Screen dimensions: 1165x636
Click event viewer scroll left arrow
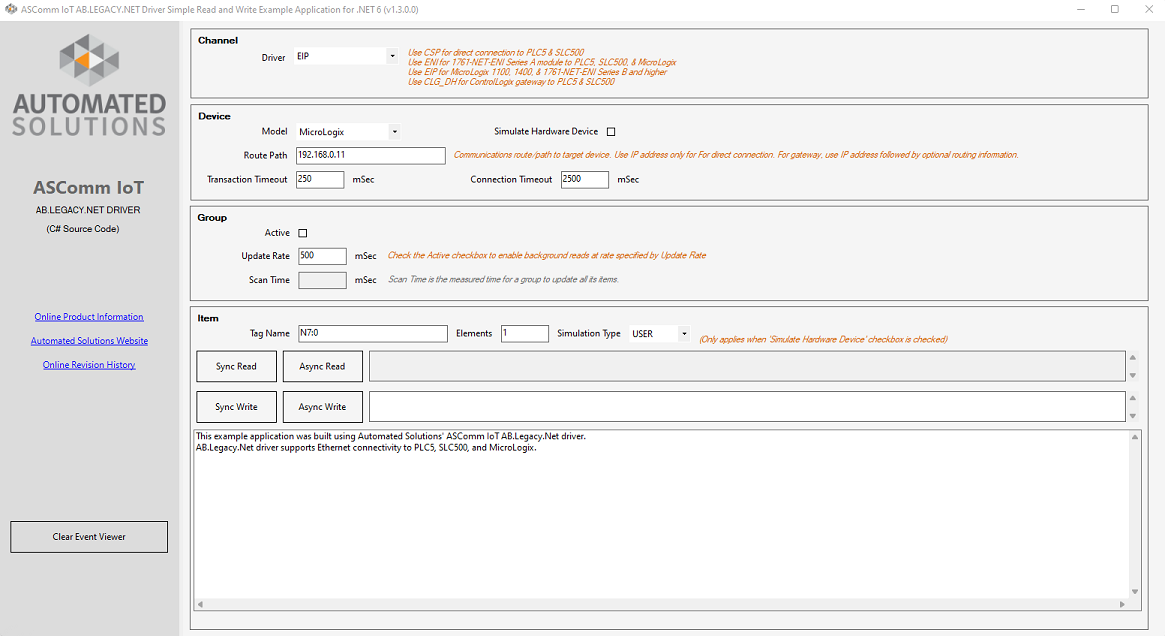(x=200, y=604)
